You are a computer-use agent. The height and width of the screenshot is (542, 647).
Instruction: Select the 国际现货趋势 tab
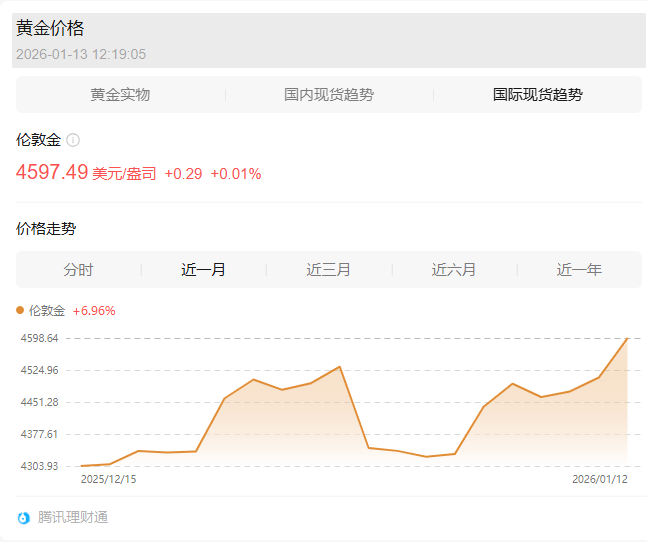[537, 95]
